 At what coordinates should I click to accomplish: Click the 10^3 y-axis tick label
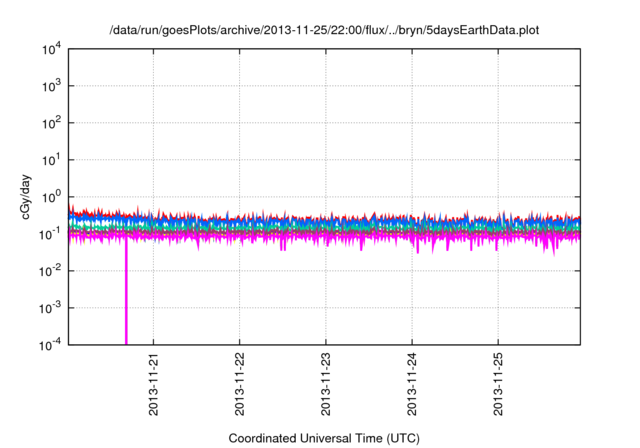click(52, 86)
